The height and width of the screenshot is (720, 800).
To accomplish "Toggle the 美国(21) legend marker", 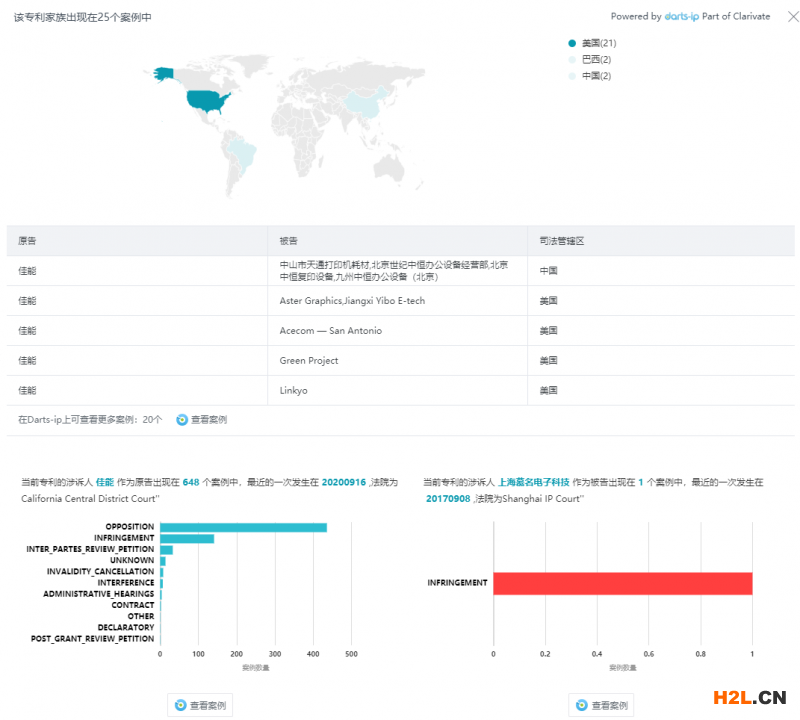I will (572, 43).
